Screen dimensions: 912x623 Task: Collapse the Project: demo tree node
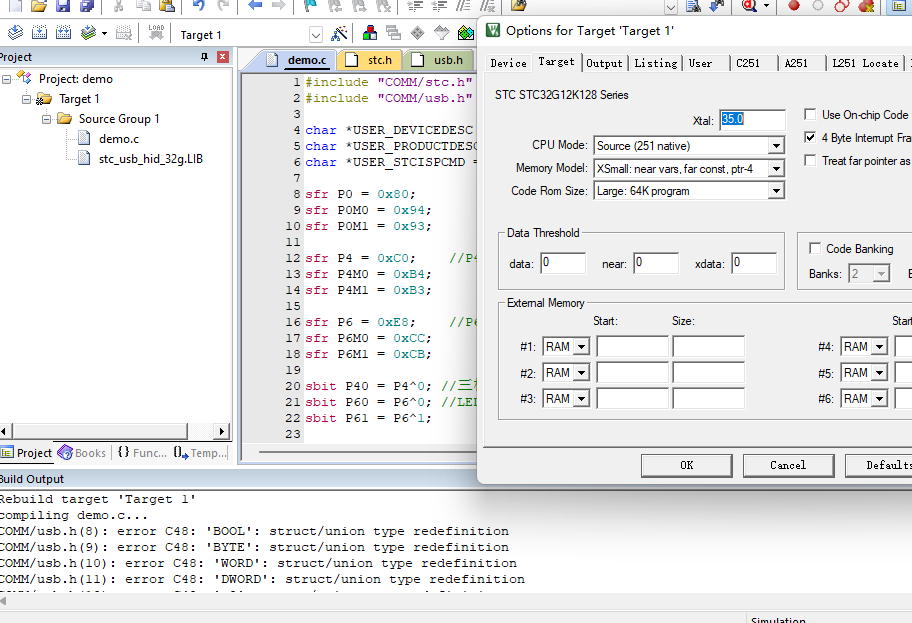(x=6, y=79)
